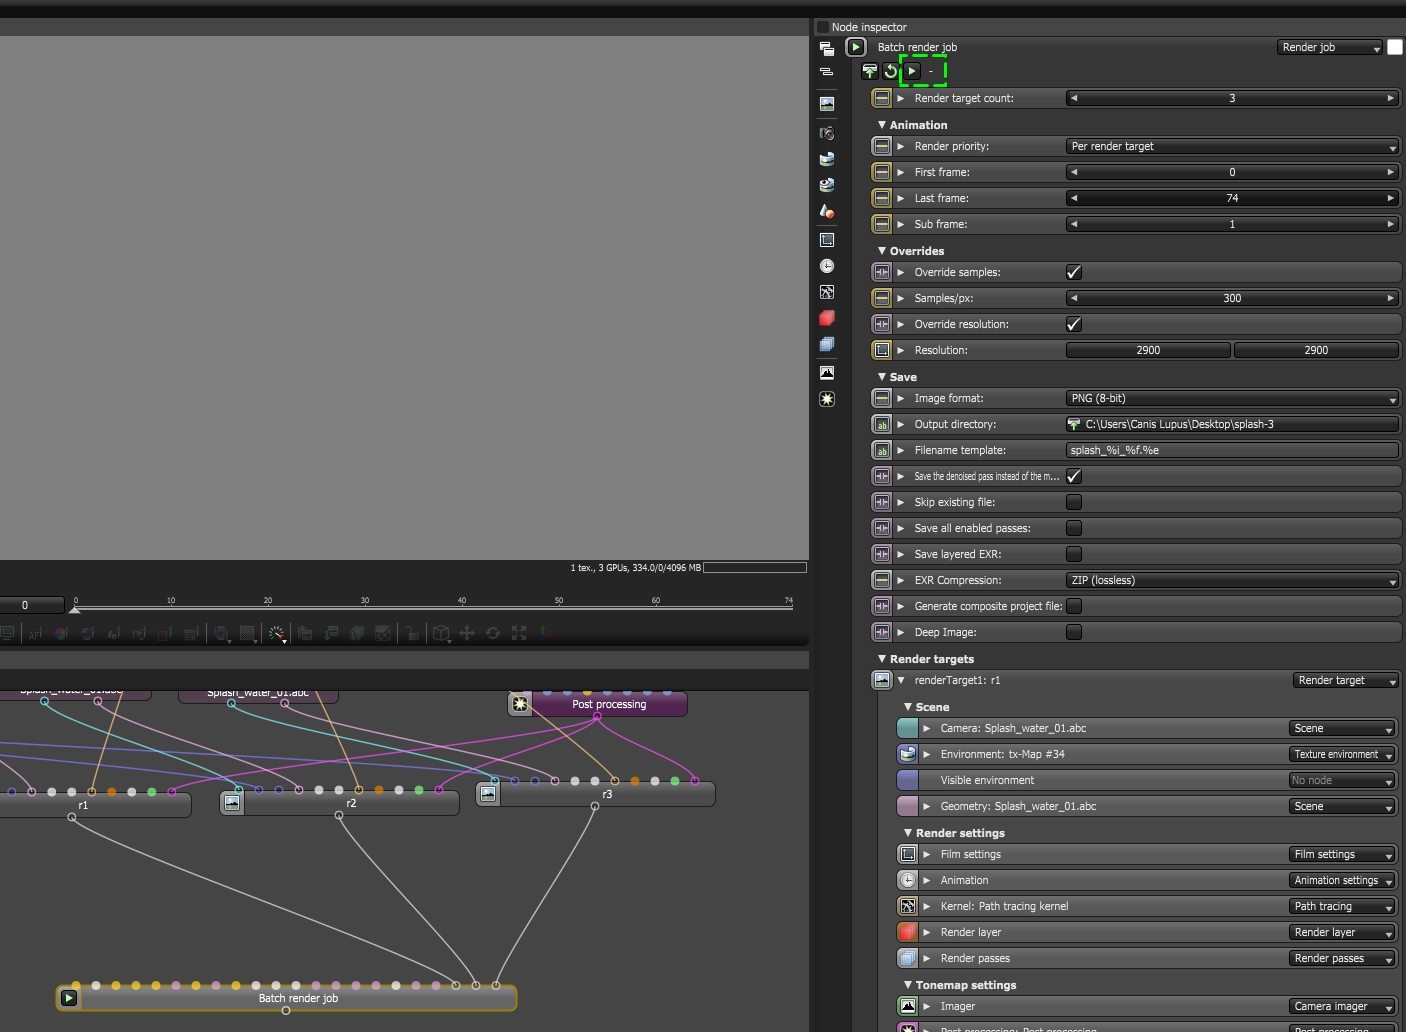The height and width of the screenshot is (1032, 1406).
Task: Jump to film settings via inspector strip icon
Action: [827, 240]
